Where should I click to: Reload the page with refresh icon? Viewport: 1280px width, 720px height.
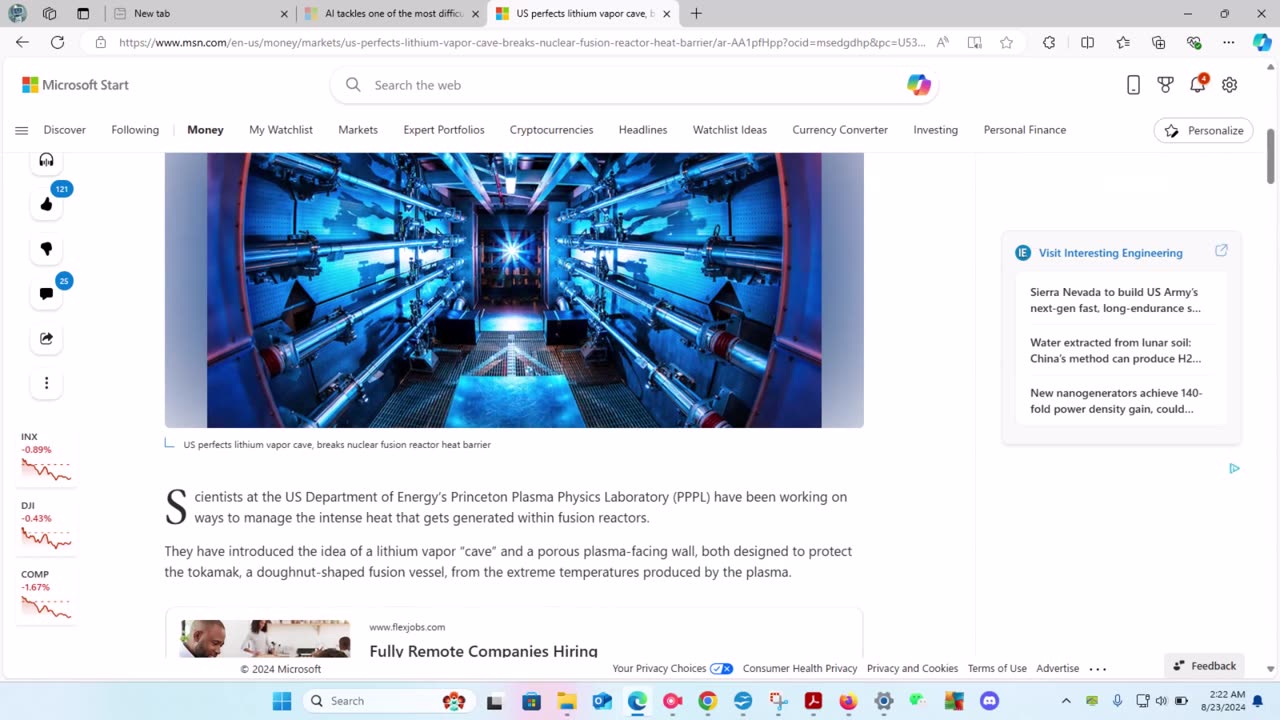57,42
